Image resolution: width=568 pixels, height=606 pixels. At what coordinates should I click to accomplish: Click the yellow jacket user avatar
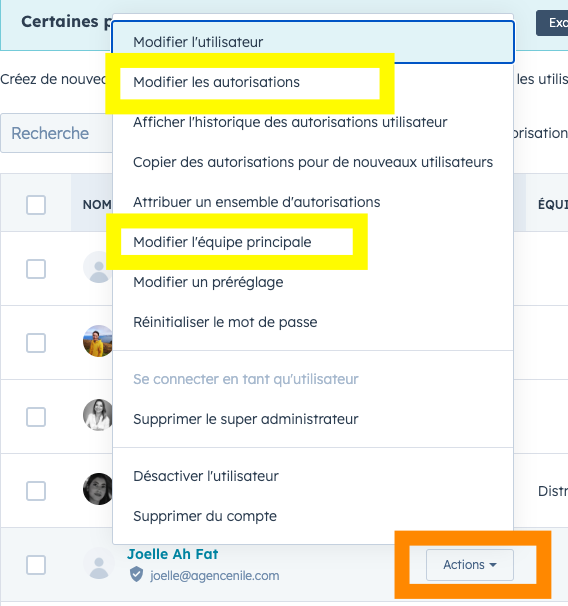point(98,341)
